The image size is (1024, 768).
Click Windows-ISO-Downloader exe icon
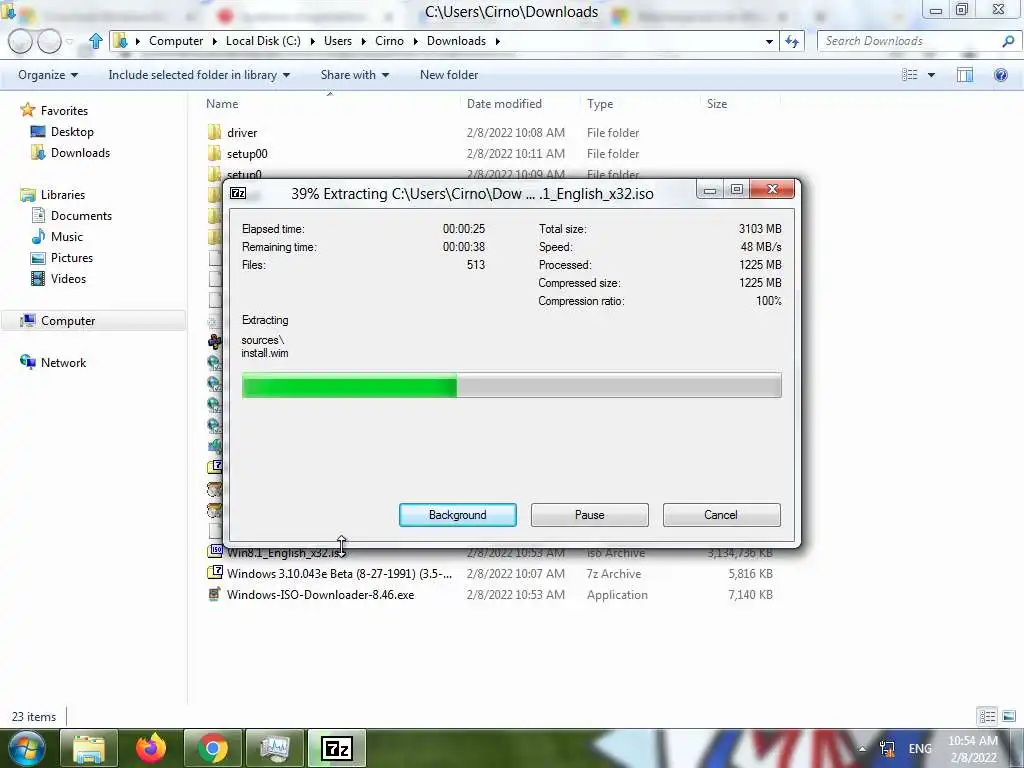214,594
